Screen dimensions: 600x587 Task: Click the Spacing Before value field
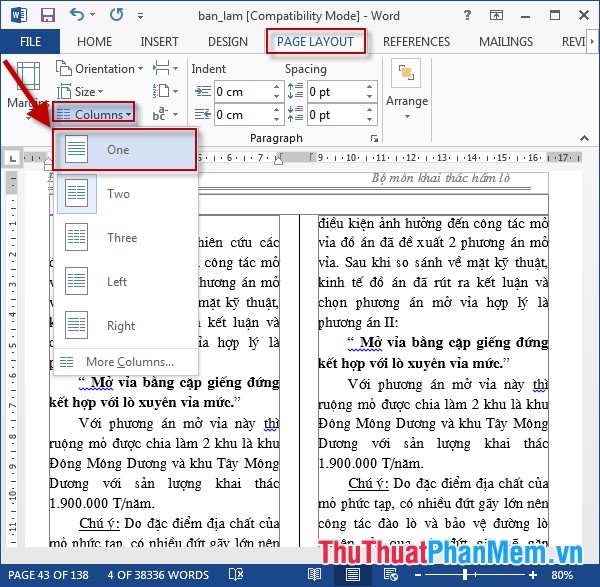(337, 92)
